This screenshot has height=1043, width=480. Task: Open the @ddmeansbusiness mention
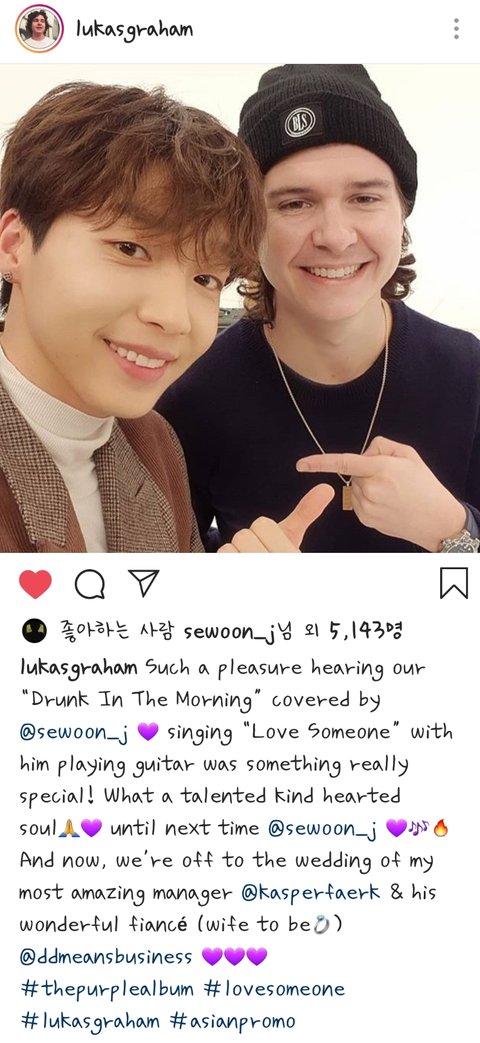click(106, 957)
